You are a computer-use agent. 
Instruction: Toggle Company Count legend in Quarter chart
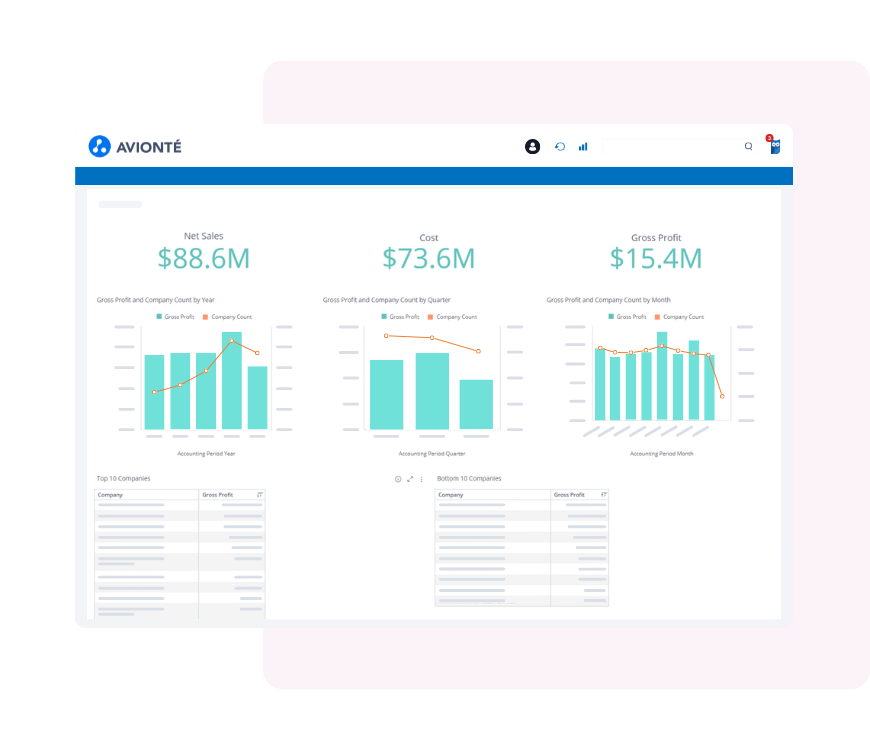pyautogui.click(x=457, y=317)
